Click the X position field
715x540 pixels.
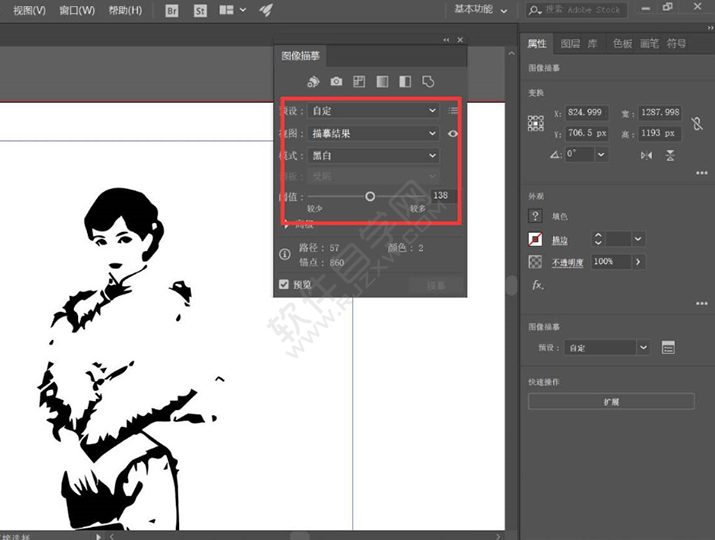(586, 112)
